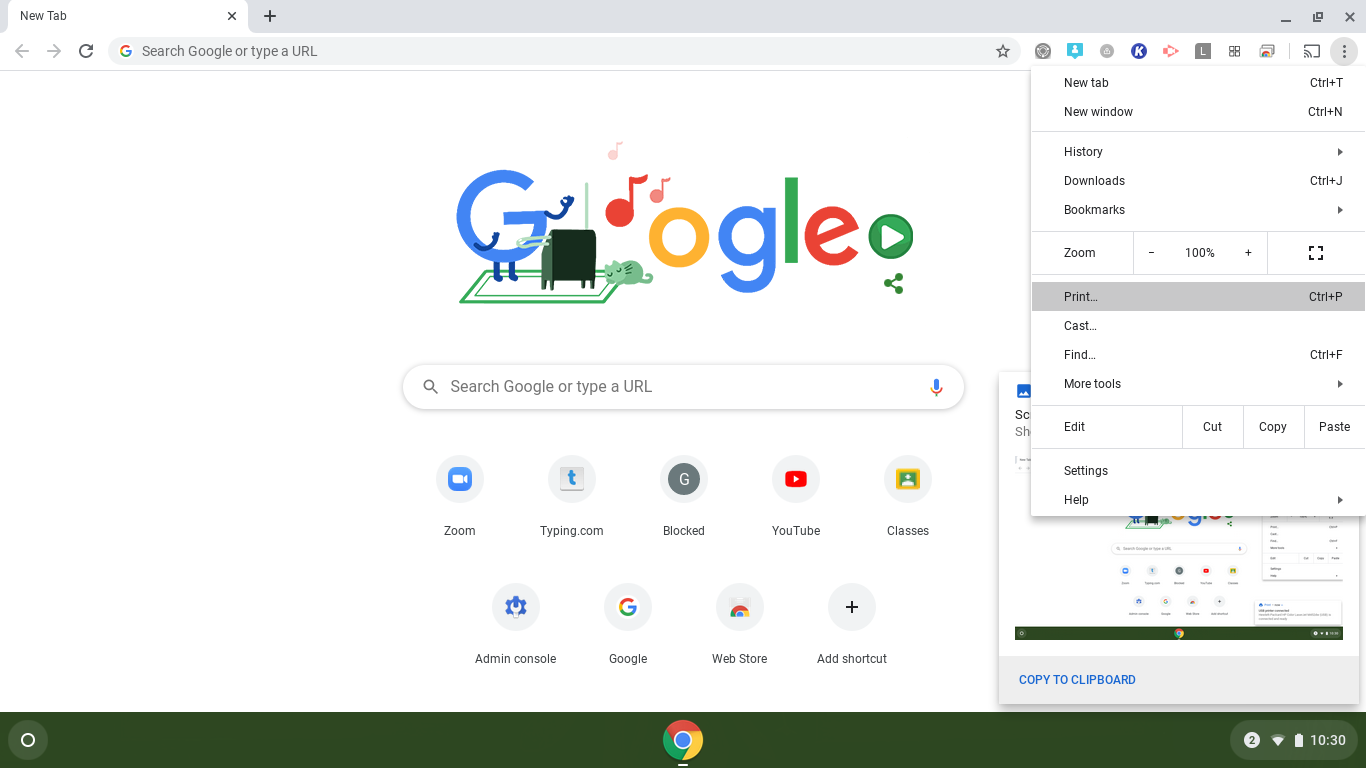Click the notification count badge
1366x768 pixels.
pyautogui.click(x=1251, y=740)
